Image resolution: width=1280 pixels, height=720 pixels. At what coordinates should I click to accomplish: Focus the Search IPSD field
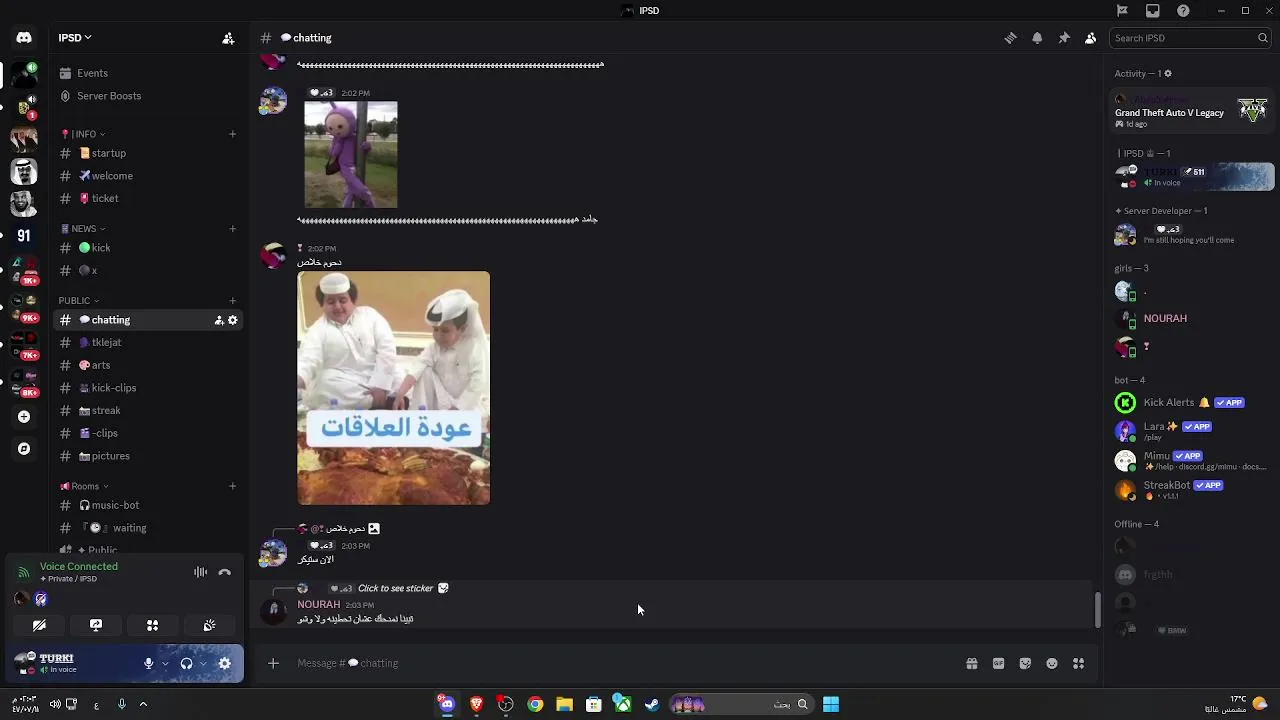coord(1190,38)
